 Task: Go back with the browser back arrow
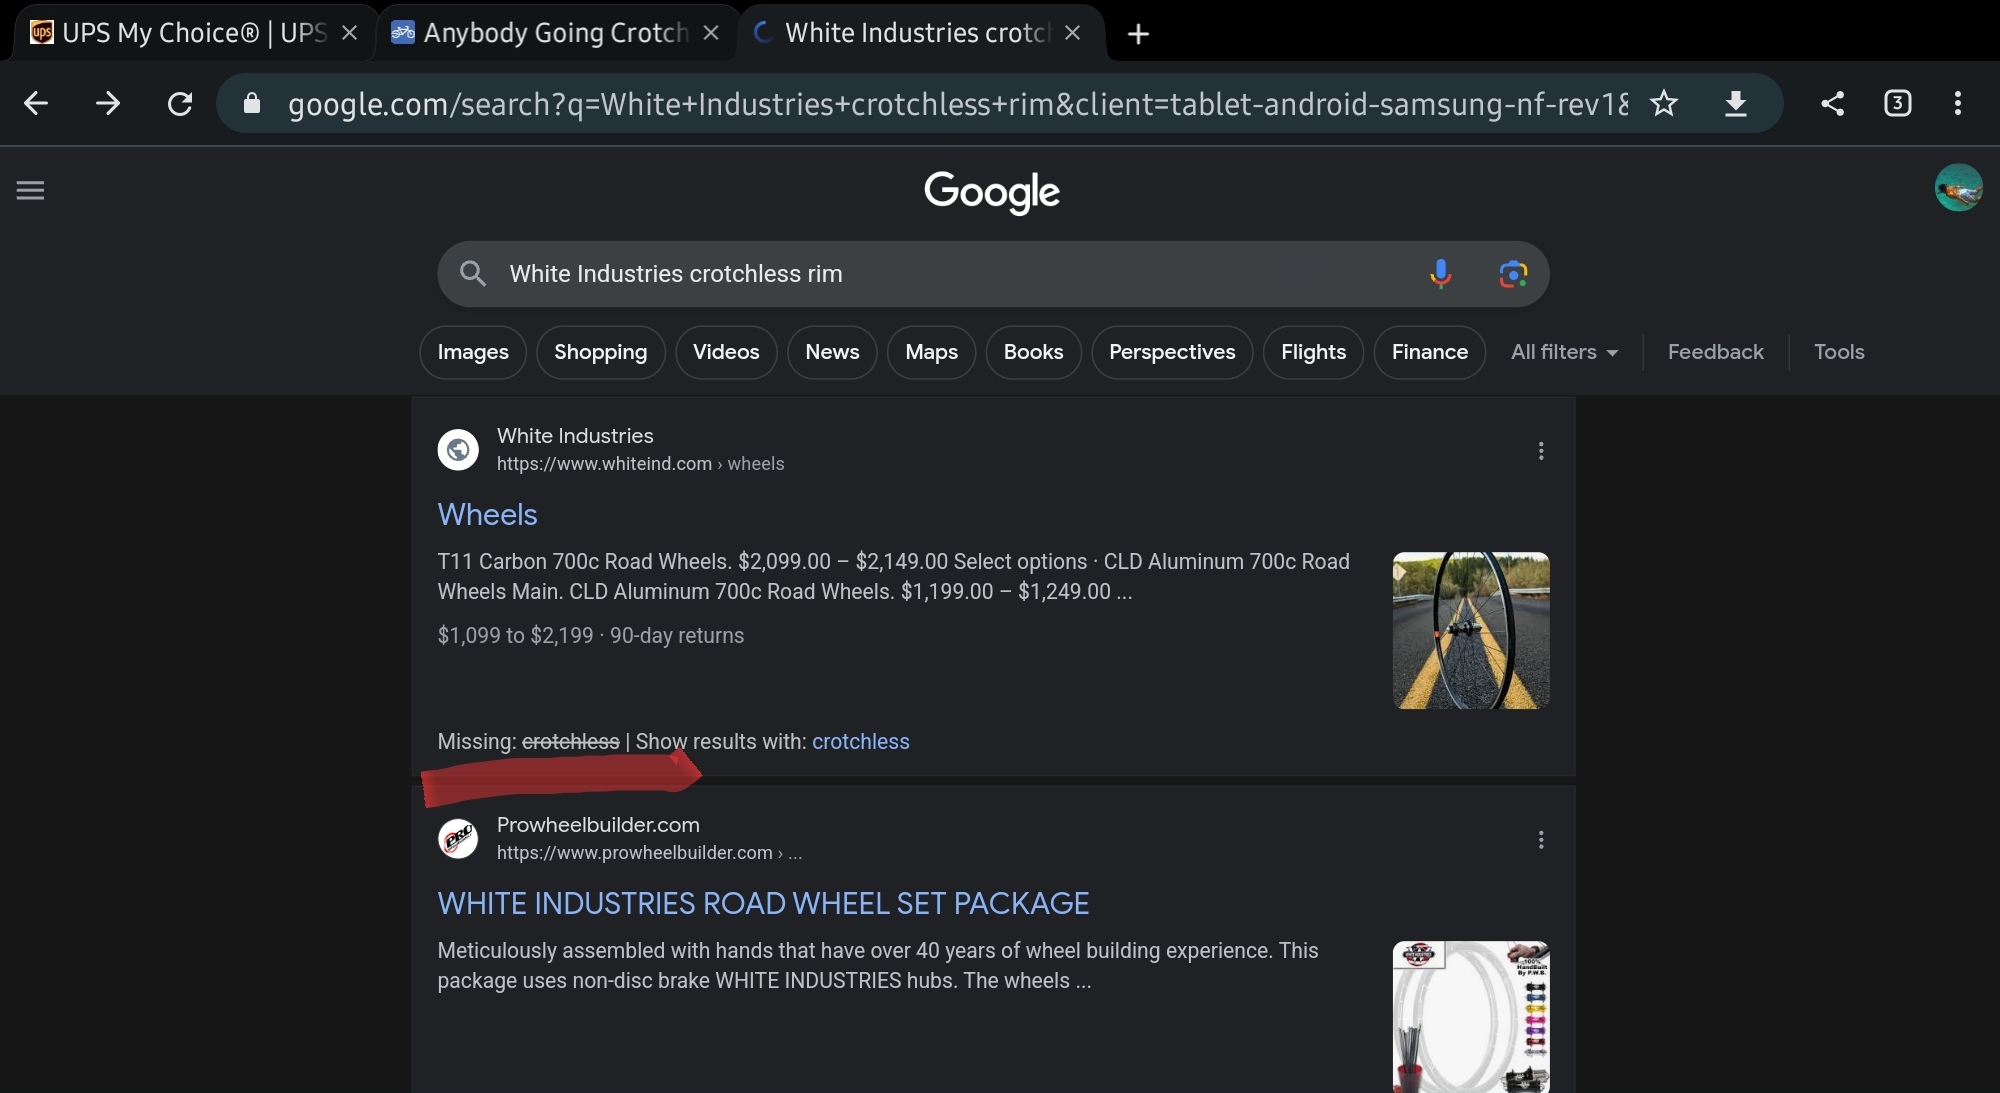pyautogui.click(x=36, y=103)
